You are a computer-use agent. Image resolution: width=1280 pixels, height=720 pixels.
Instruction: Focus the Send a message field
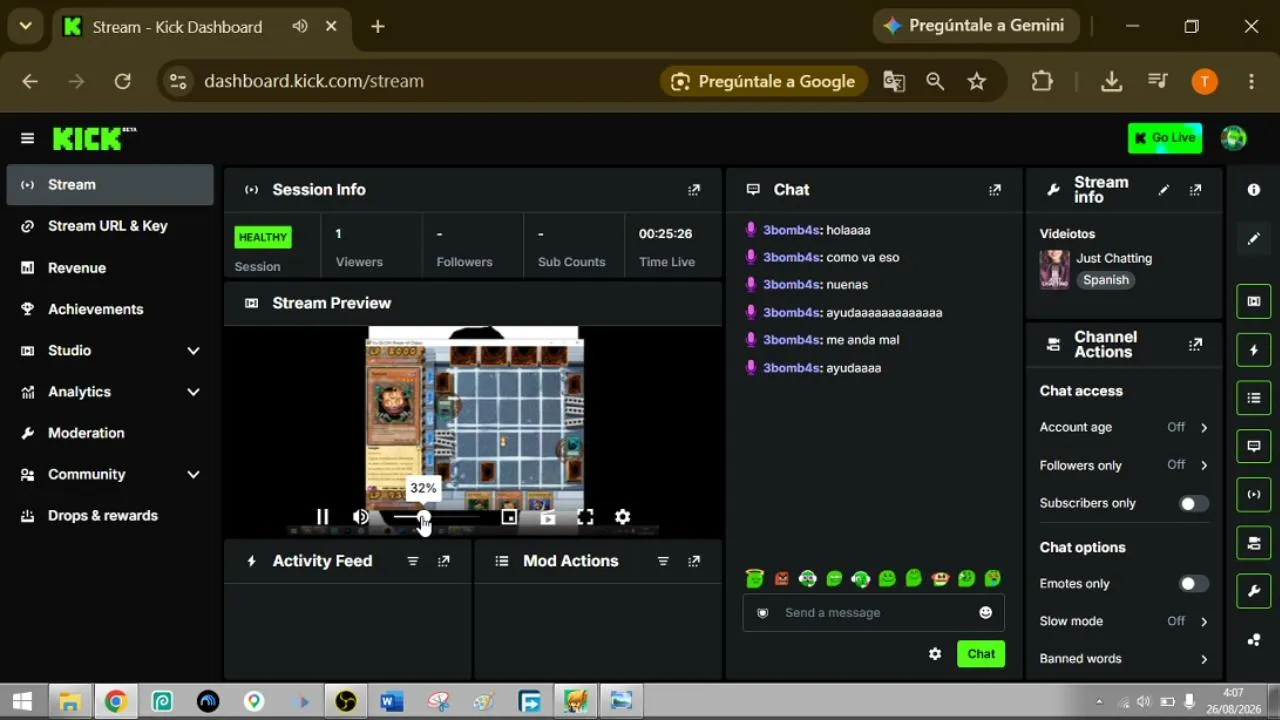874,613
